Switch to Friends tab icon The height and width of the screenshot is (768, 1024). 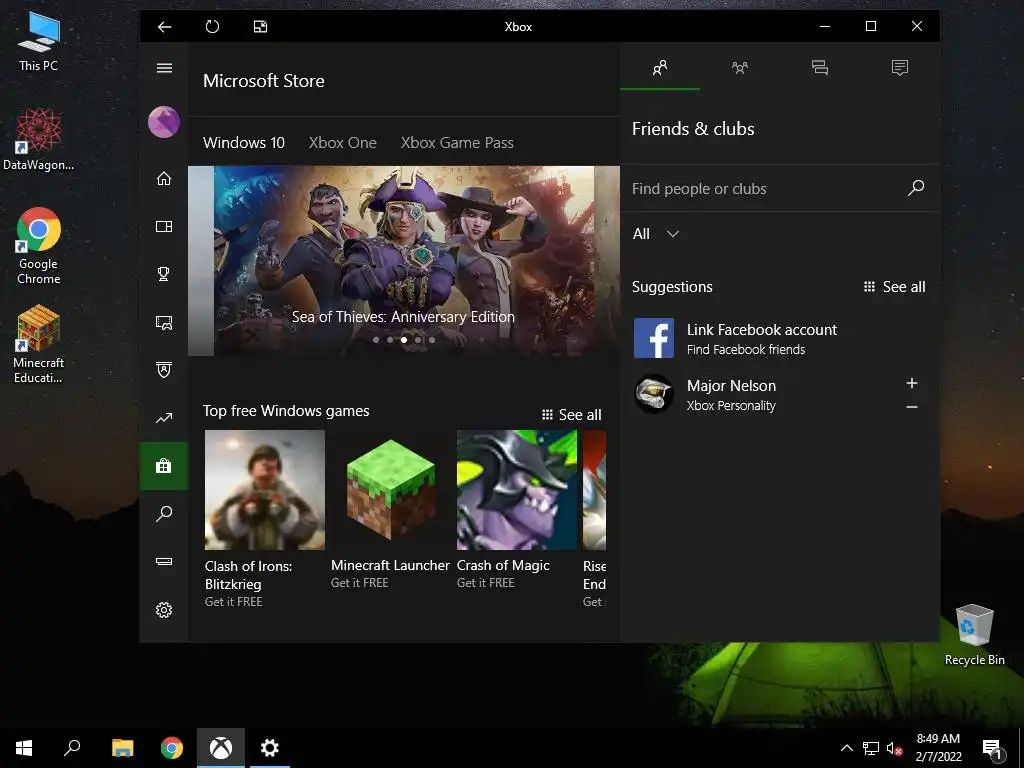click(x=660, y=67)
